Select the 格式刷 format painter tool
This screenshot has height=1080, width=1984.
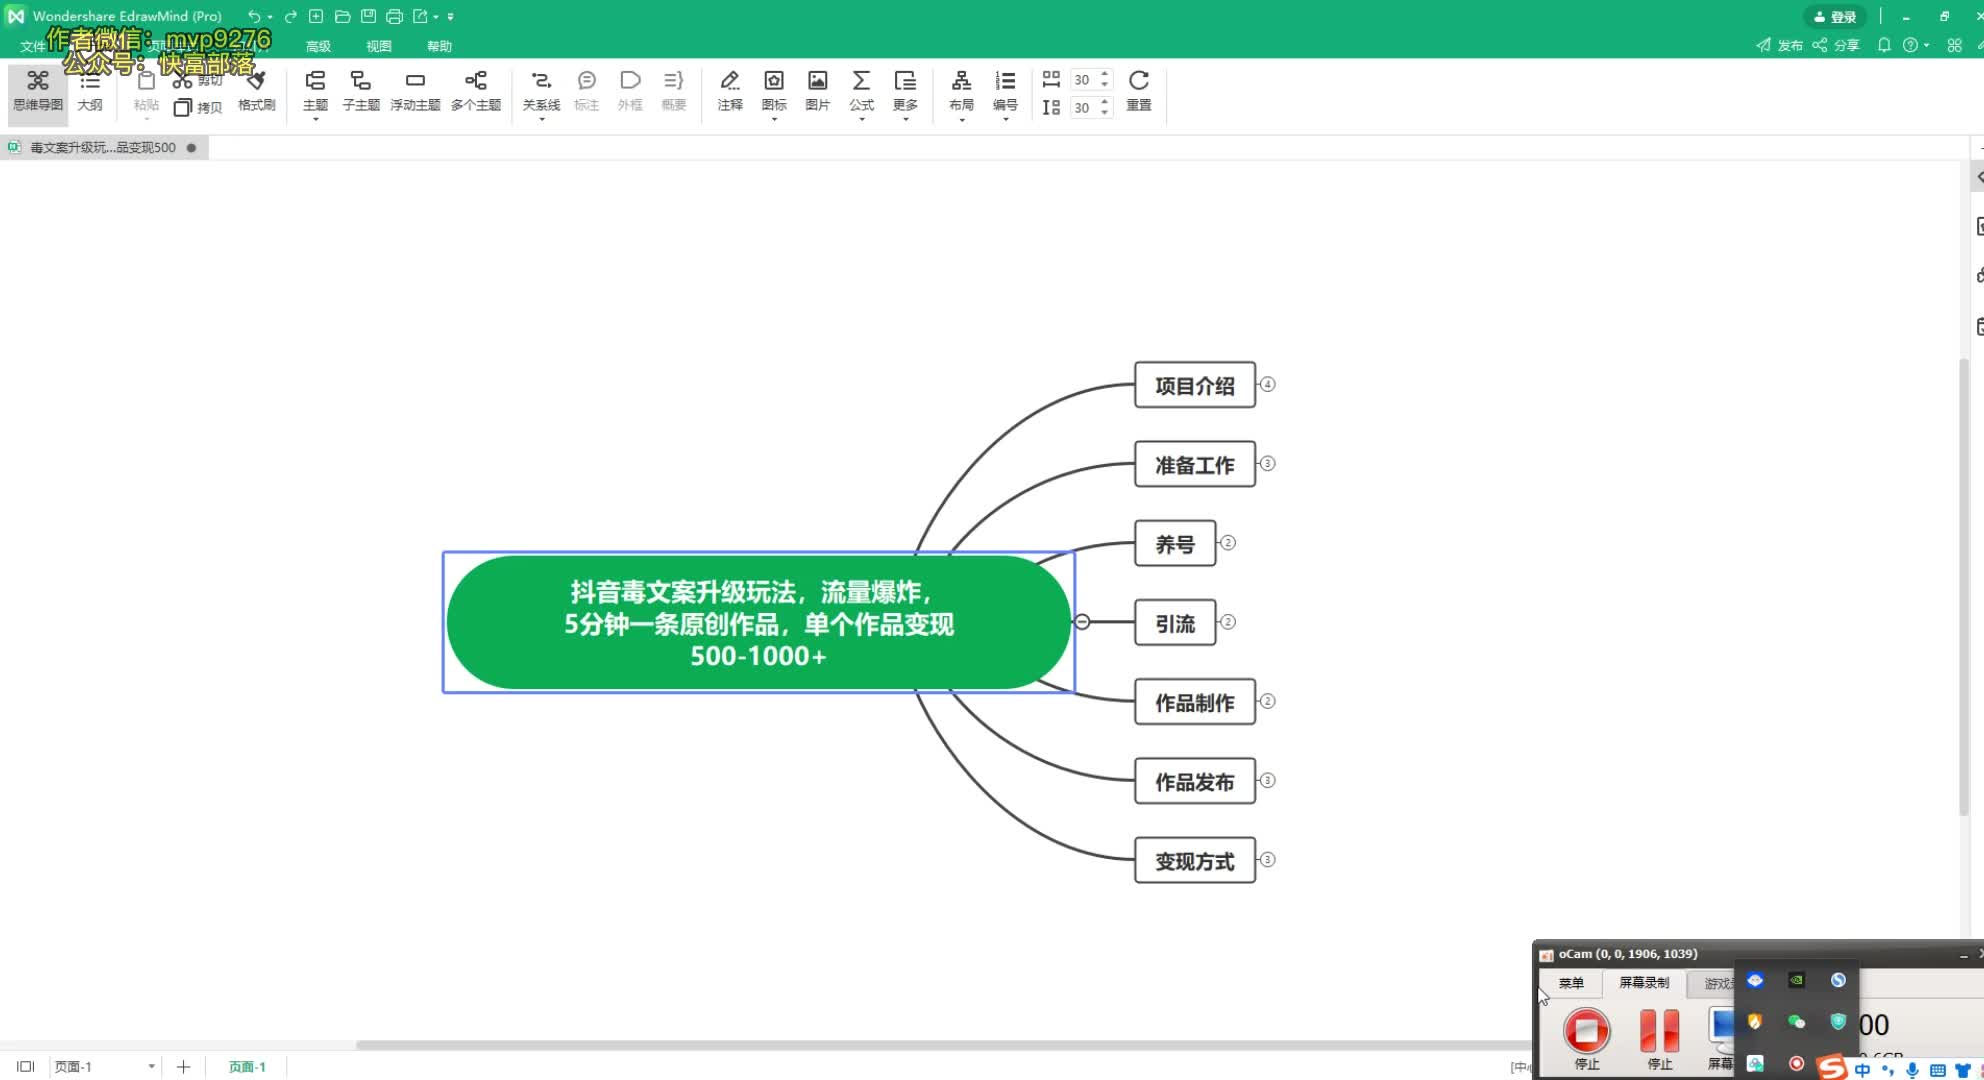pos(256,90)
